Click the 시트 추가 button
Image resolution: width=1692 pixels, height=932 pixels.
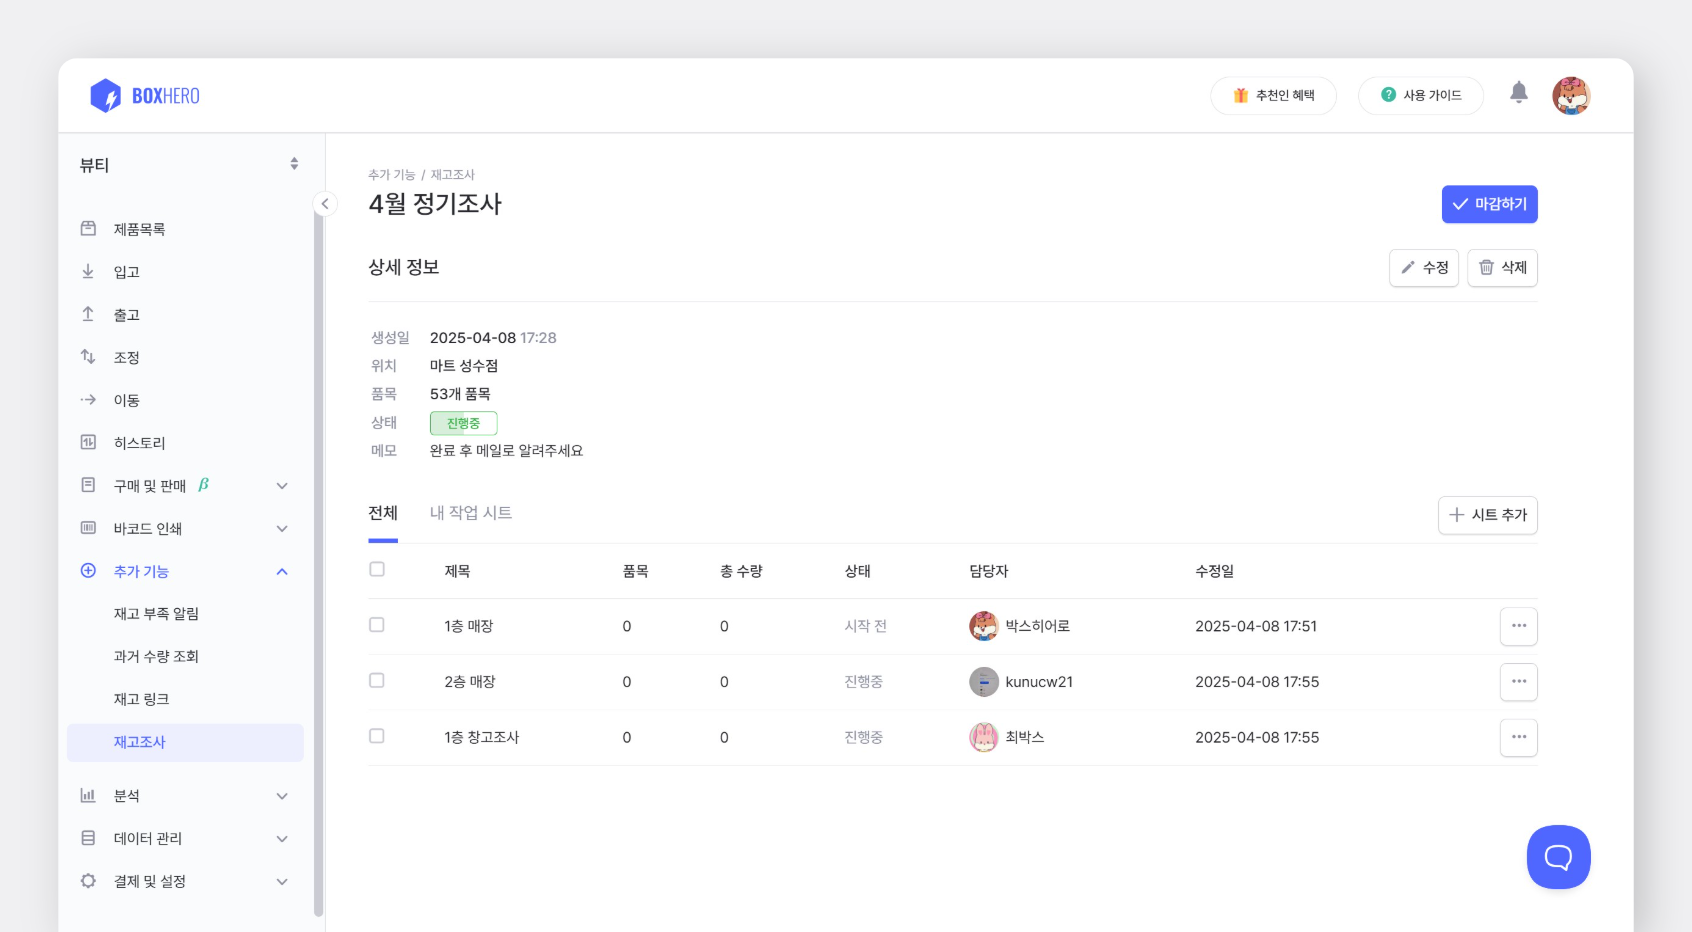[1487, 515]
